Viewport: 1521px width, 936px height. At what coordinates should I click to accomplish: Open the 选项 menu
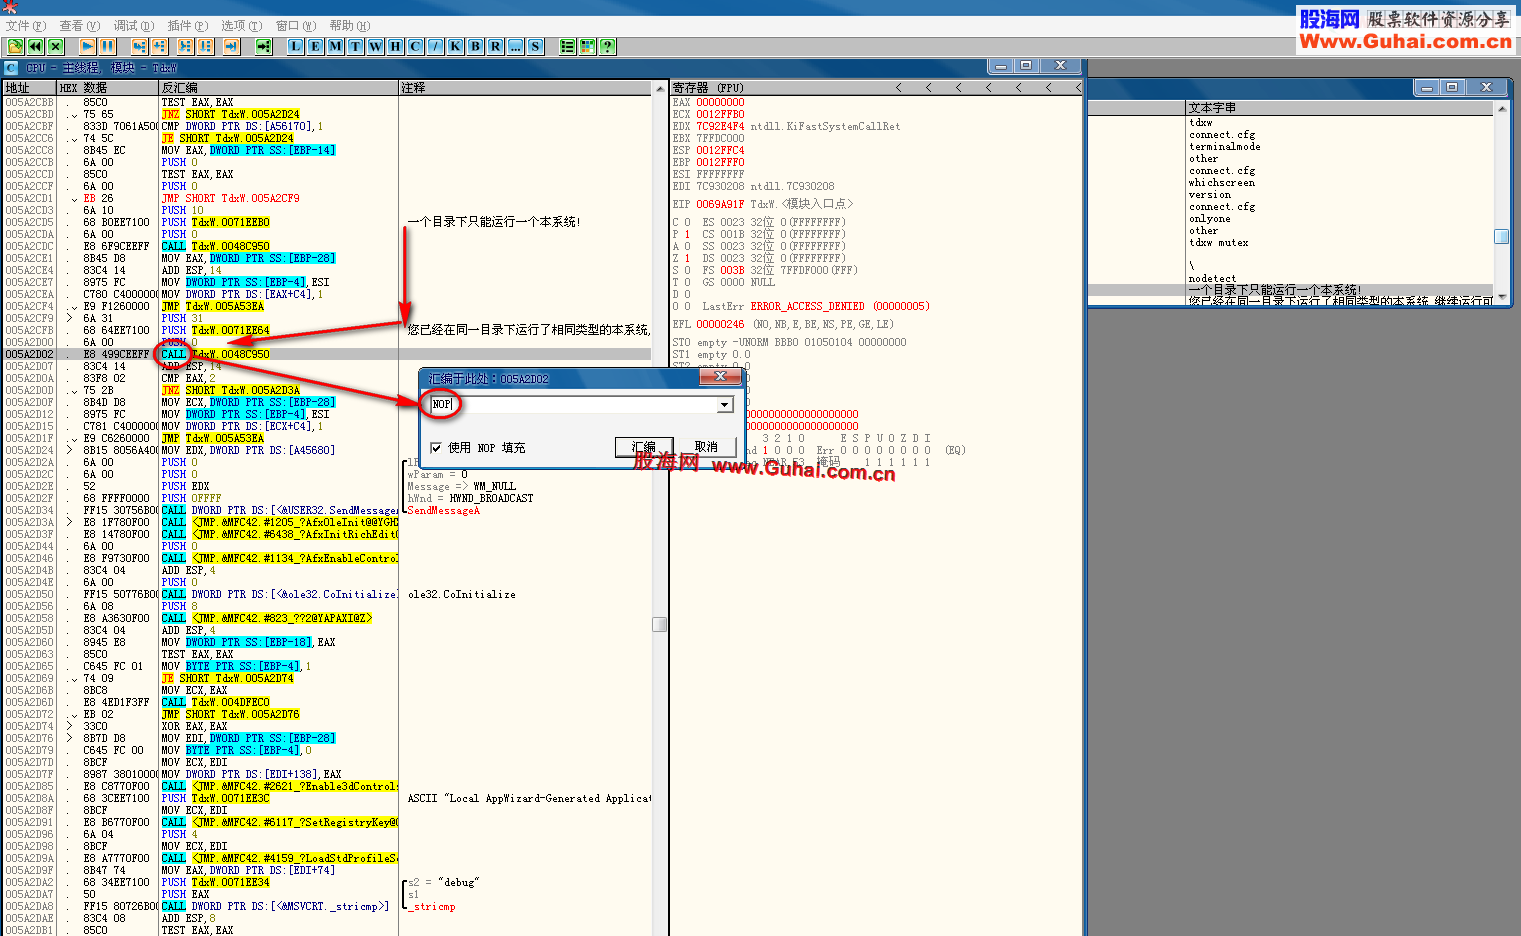click(241, 26)
